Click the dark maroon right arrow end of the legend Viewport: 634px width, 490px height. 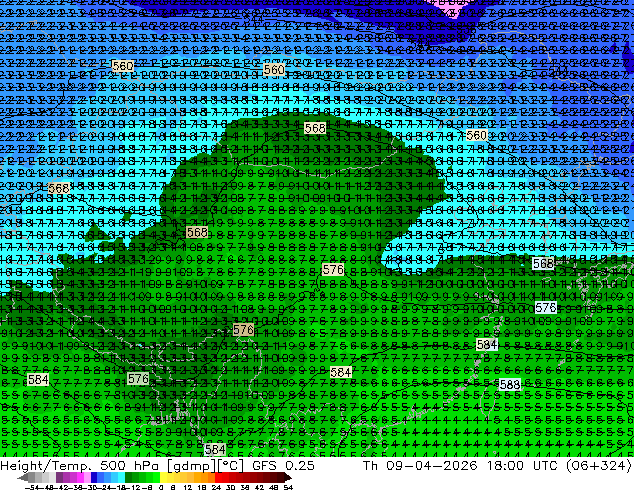click(x=288, y=477)
